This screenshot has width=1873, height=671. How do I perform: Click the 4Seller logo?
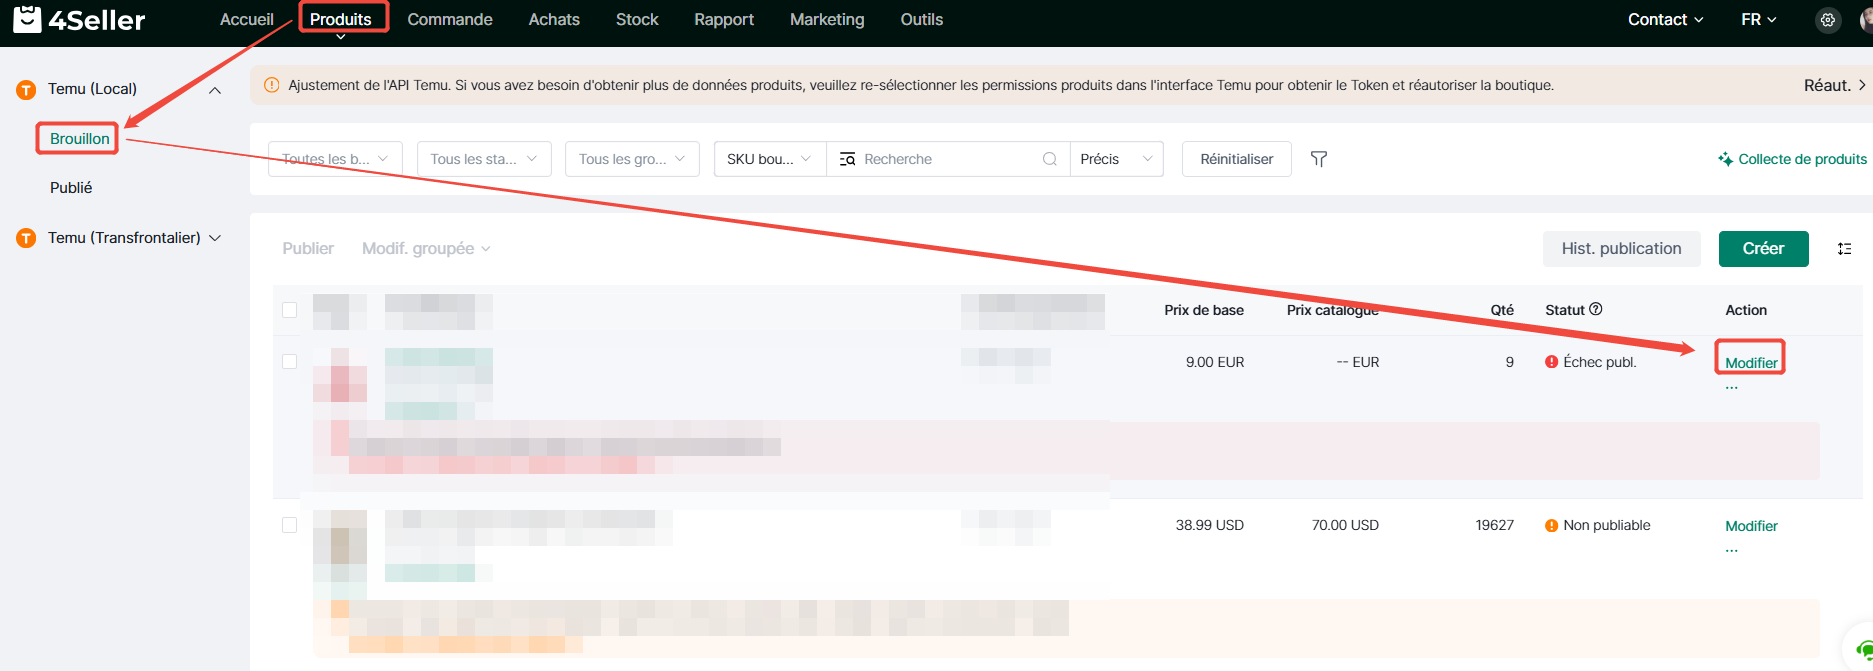pyautogui.click(x=79, y=19)
